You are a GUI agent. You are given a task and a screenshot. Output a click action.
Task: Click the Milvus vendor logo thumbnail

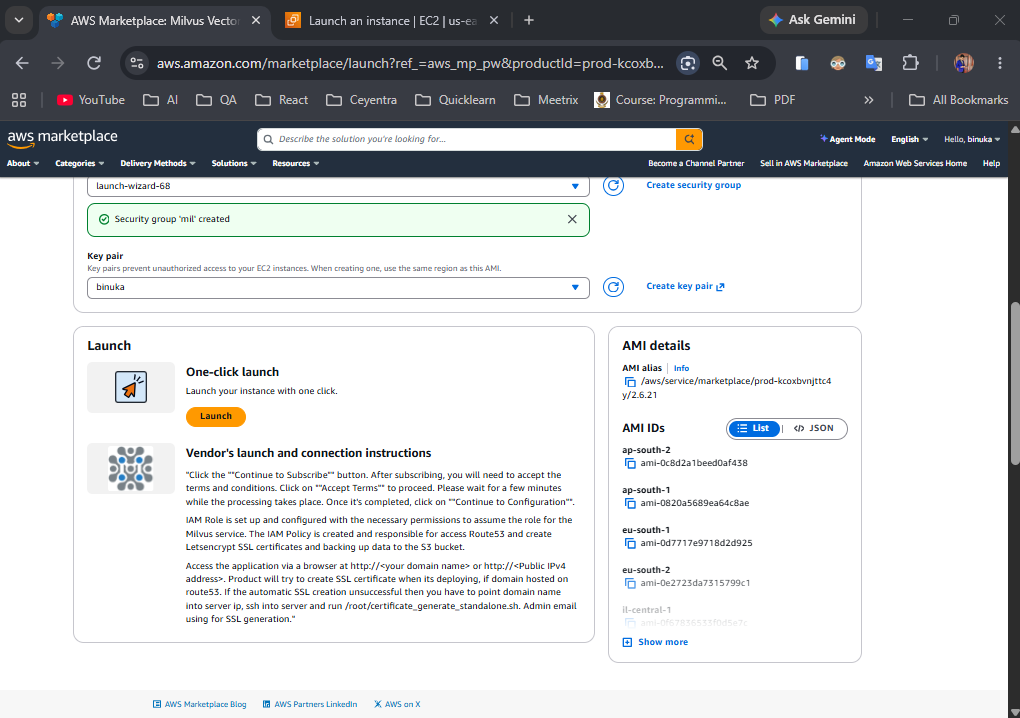coord(131,468)
